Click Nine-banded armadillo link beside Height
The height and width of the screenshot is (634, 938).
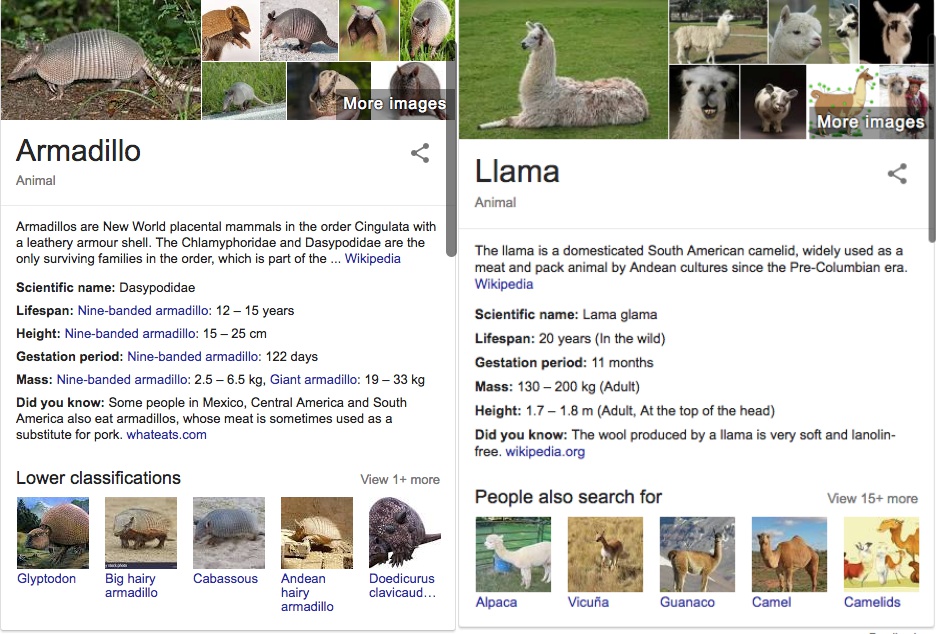[131, 334]
